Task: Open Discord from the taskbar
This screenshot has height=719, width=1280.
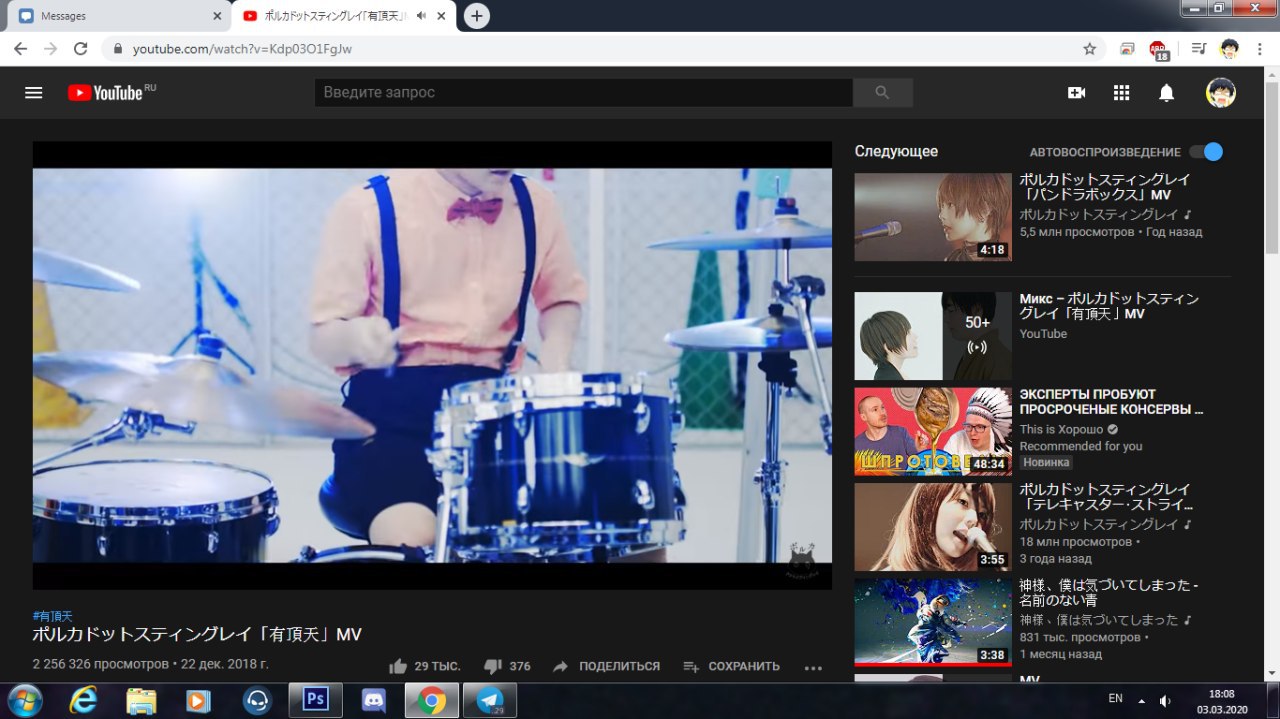Action: click(374, 700)
